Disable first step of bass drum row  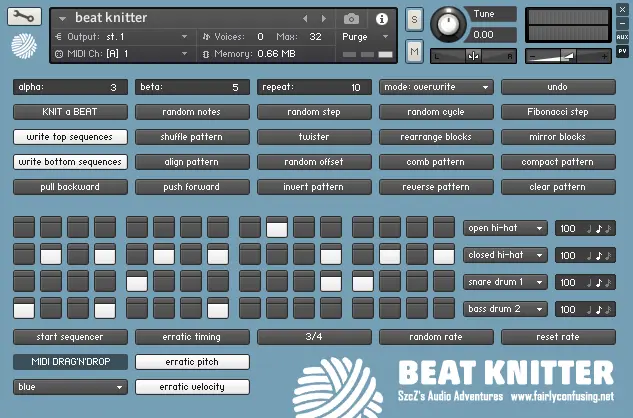click(x=24, y=308)
